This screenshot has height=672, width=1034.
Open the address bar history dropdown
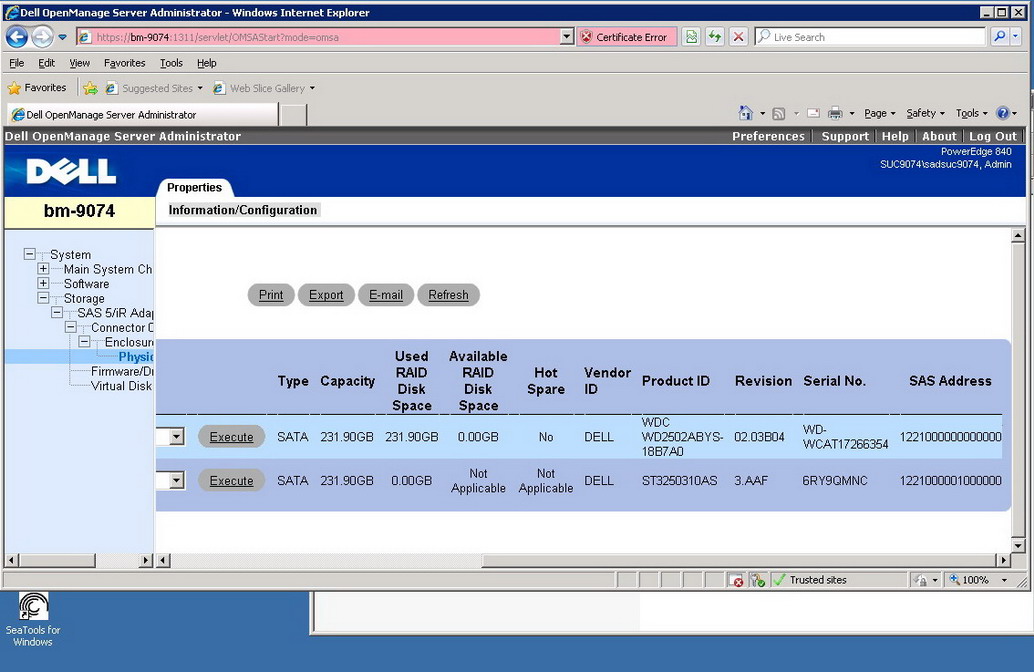point(567,37)
